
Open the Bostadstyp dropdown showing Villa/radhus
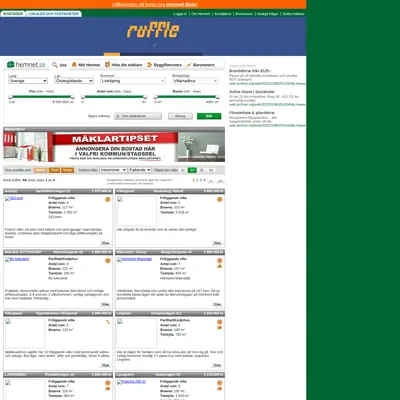click(195, 81)
